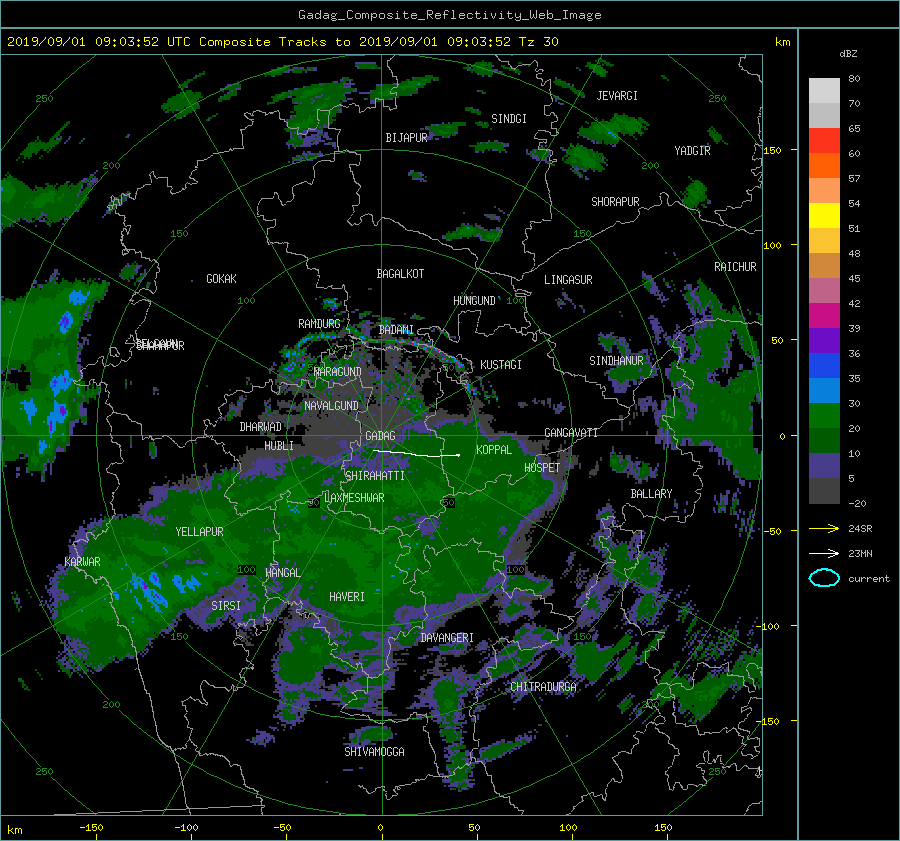Click the SHIRAHATTI city label

[375, 476]
